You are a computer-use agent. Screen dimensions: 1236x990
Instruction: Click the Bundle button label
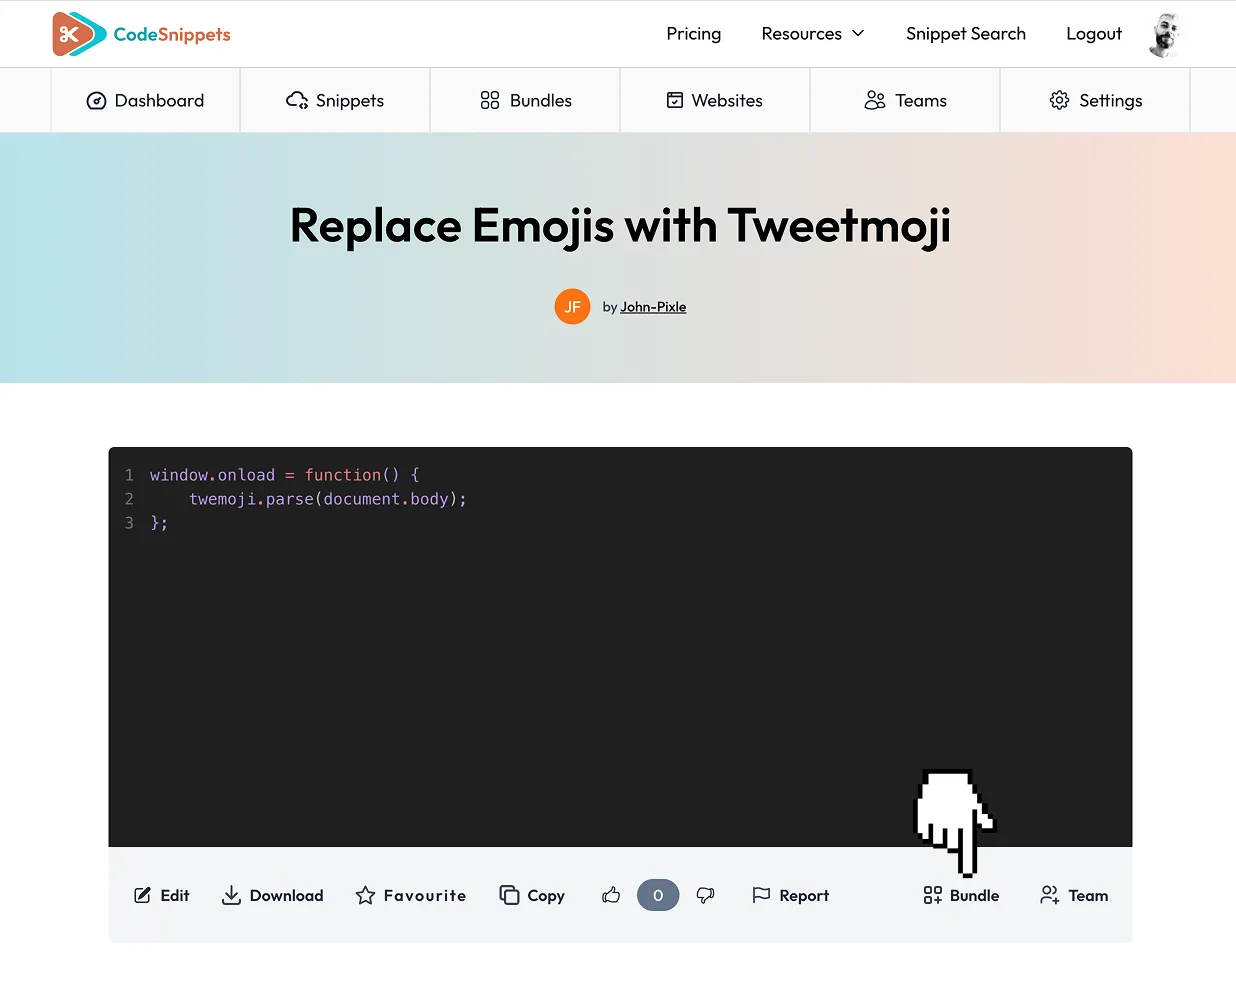coord(975,896)
